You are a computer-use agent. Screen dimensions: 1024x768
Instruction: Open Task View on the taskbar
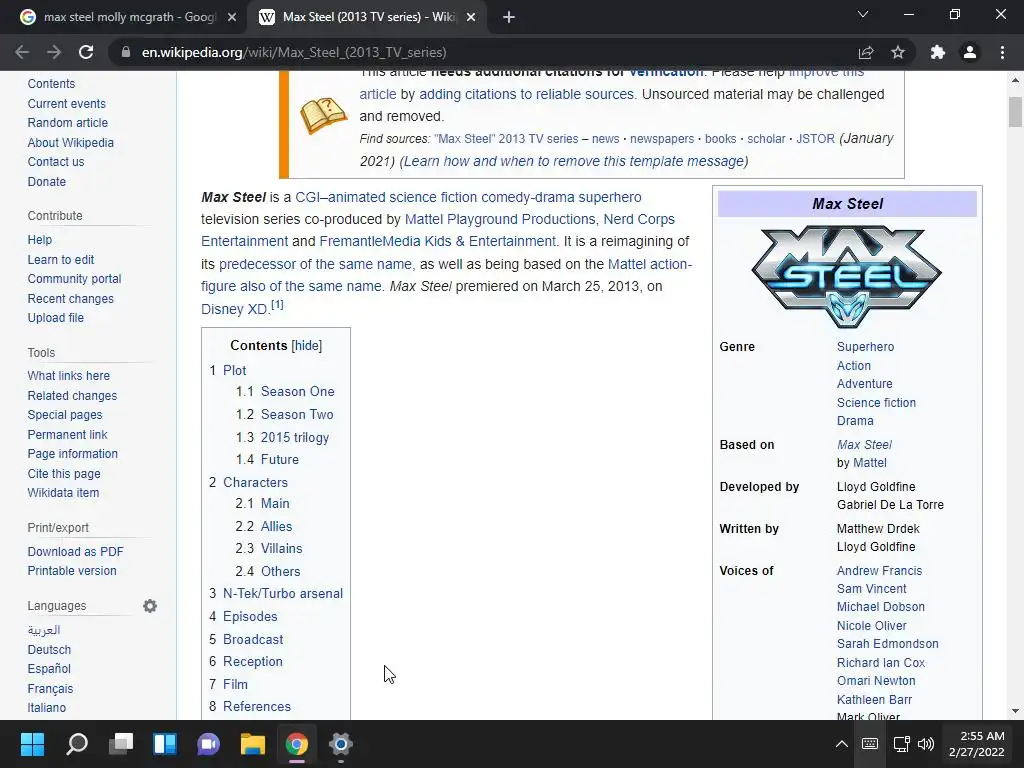point(121,744)
